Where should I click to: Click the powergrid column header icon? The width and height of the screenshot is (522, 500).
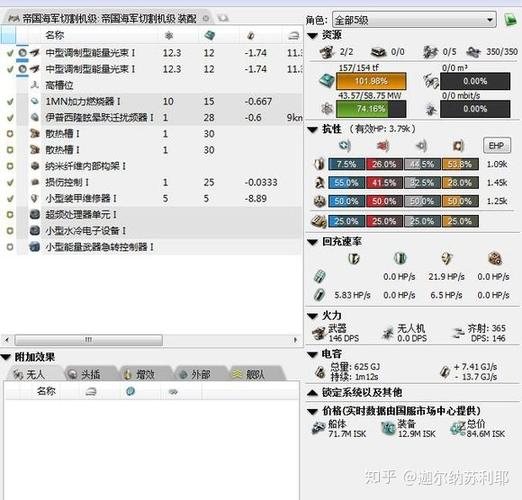point(169,35)
